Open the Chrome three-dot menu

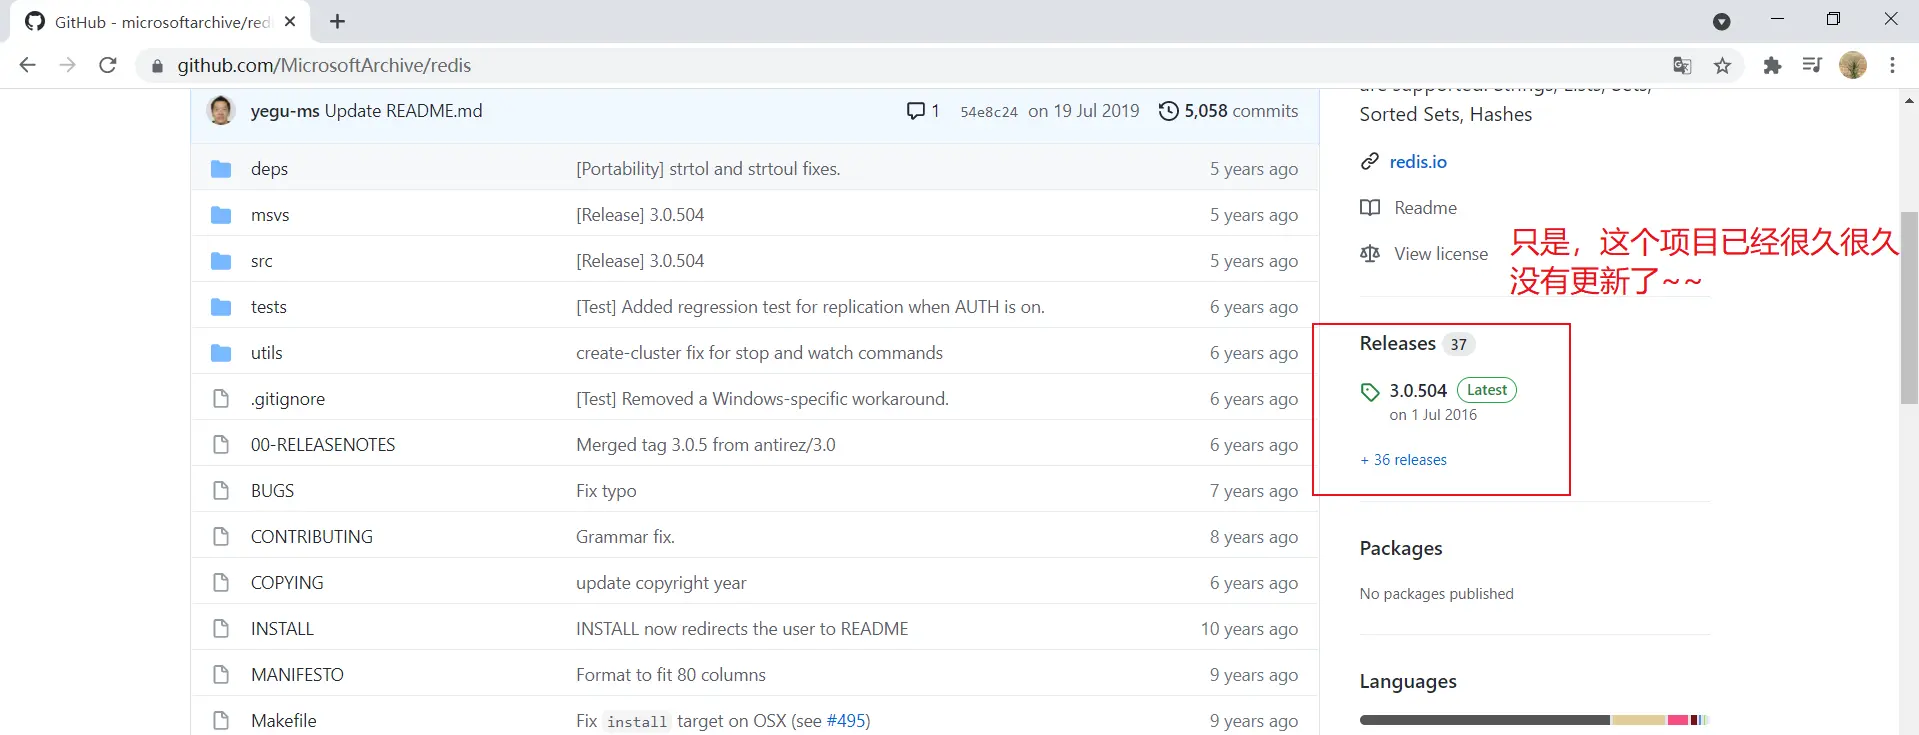pyautogui.click(x=1892, y=66)
